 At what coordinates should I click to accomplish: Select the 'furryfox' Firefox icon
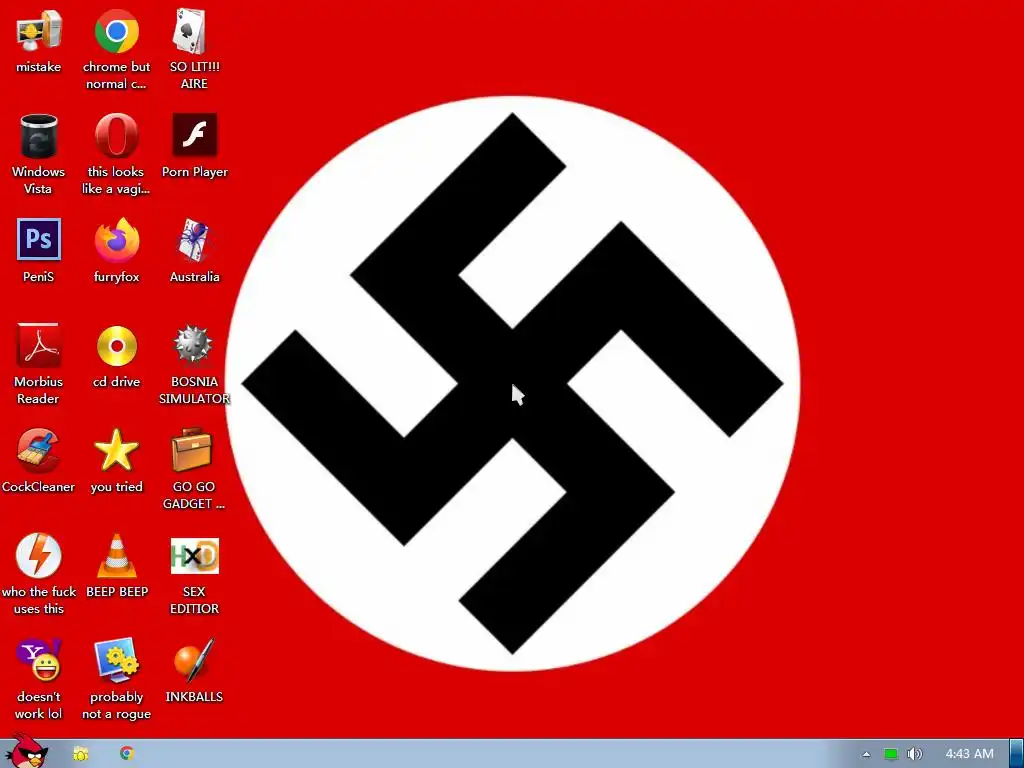[117, 240]
